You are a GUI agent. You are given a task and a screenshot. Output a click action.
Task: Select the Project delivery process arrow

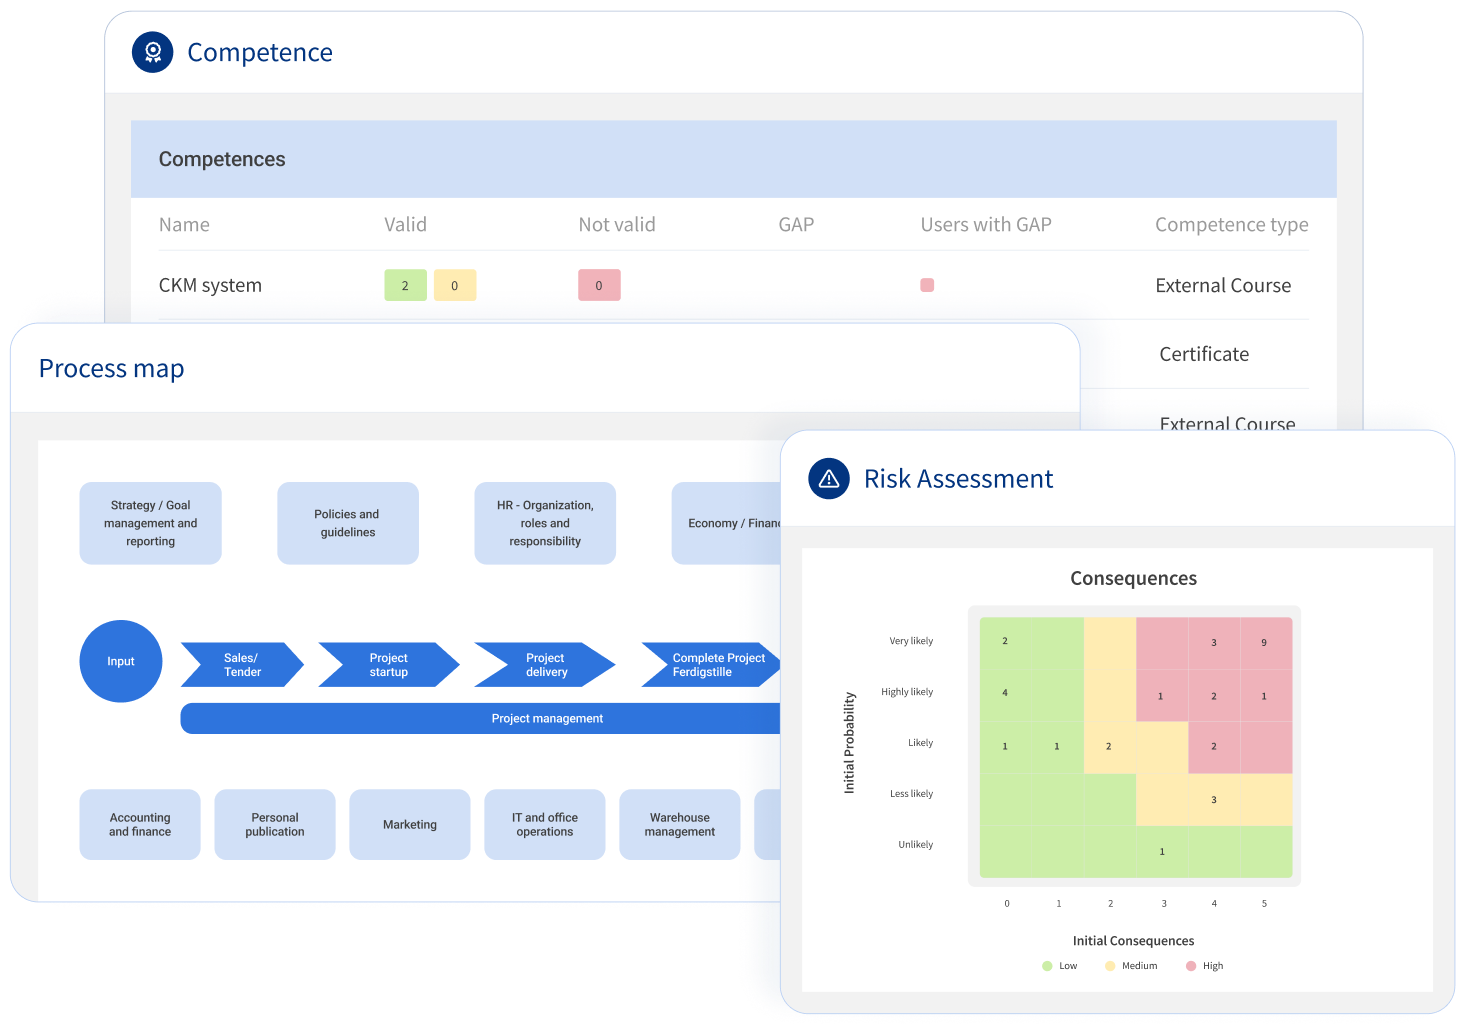pos(545,664)
